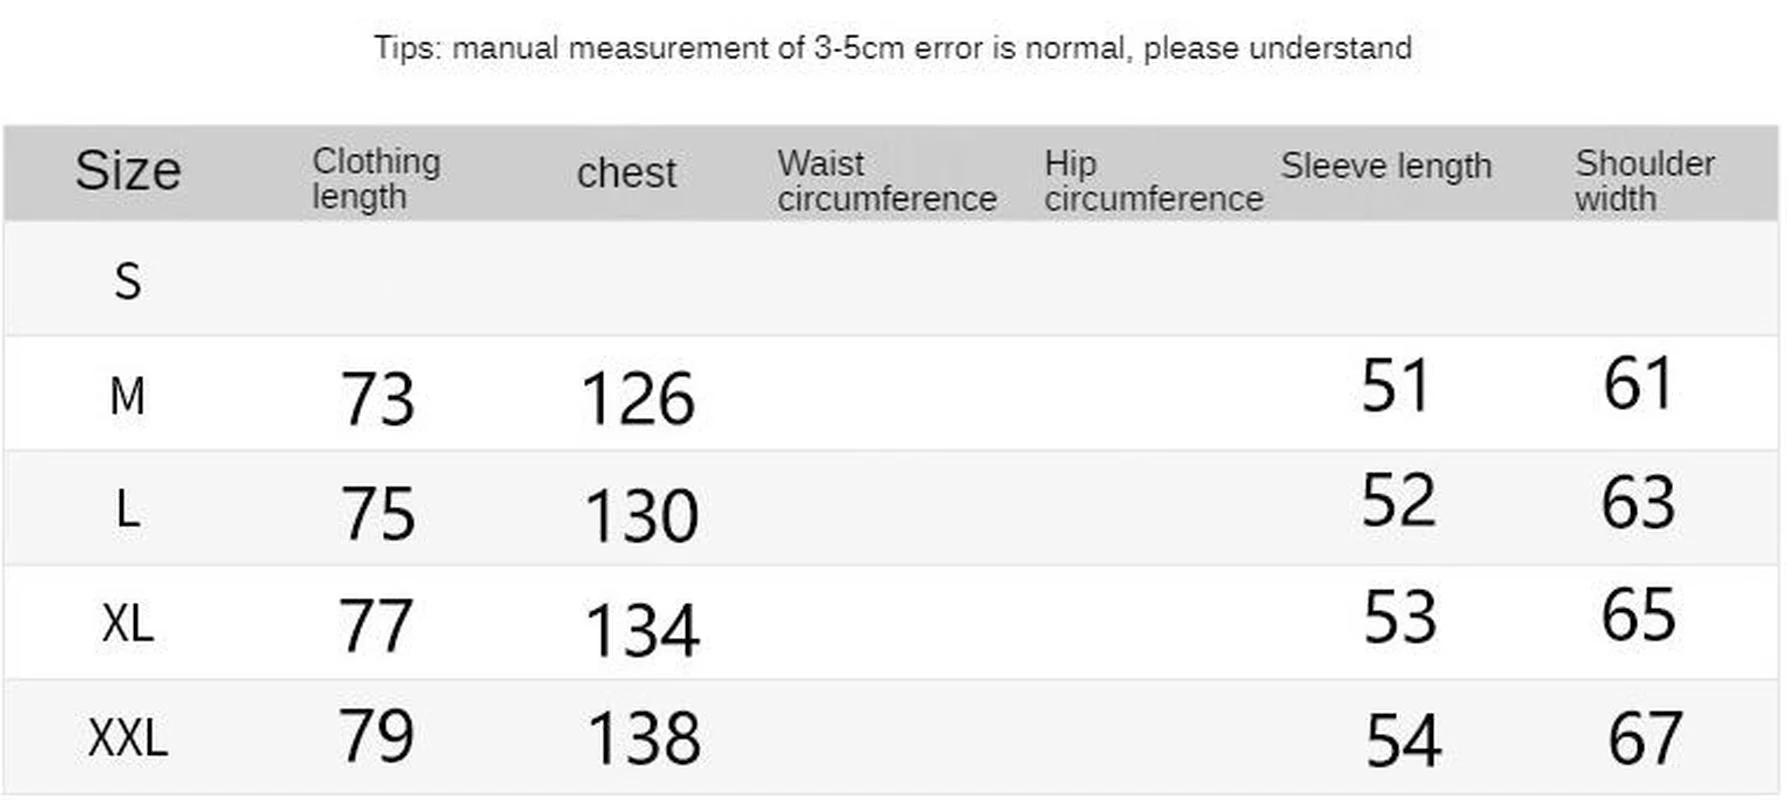The image size is (1787, 800).
Task: Click the 52 sleeve length value
Action: point(1398,500)
